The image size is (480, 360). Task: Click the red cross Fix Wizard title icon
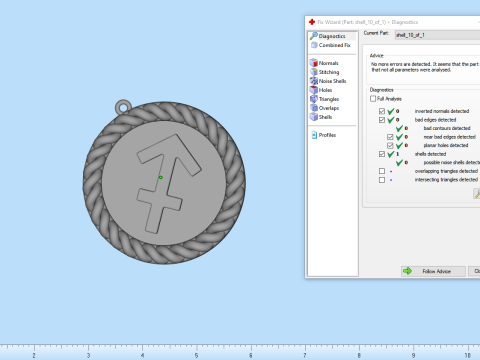click(x=312, y=22)
